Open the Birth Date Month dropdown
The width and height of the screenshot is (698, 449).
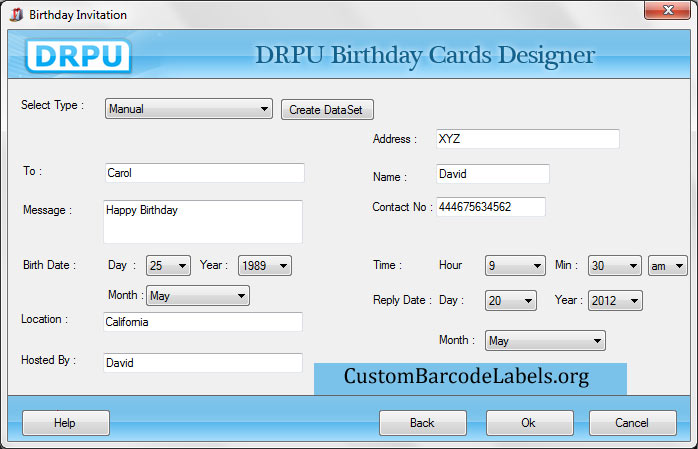198,296
